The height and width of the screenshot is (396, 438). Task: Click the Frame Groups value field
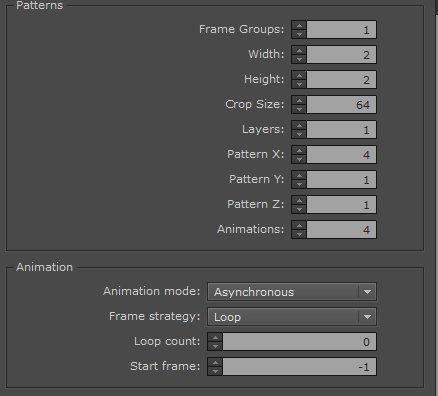coord(341,30)
